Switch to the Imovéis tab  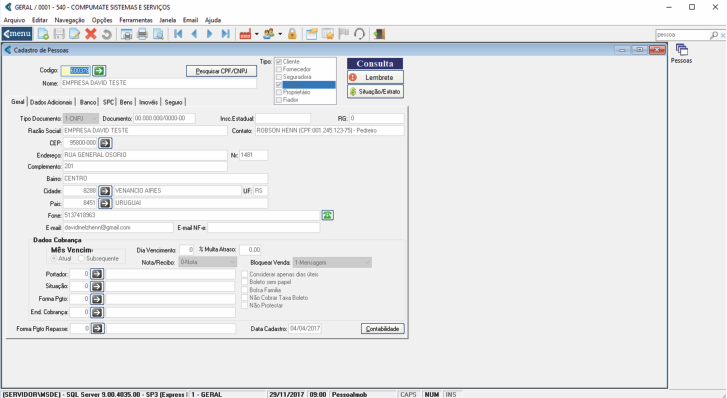(x=148, y=102)
